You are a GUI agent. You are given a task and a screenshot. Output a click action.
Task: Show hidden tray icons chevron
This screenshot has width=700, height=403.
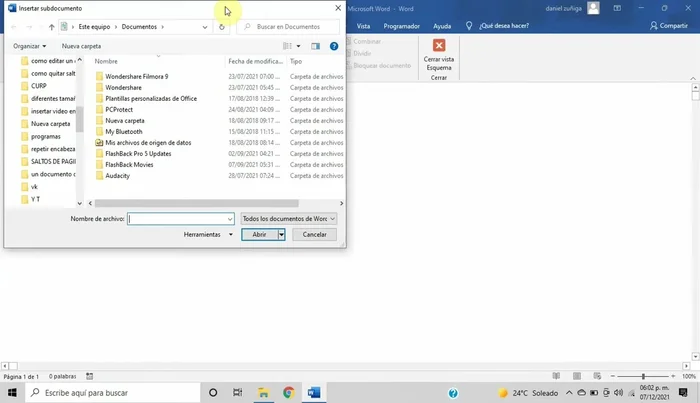point(569,393)
